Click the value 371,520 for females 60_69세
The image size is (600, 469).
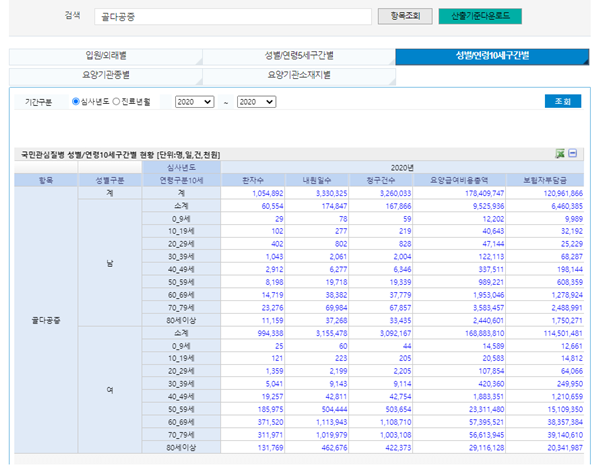(x=271, y=422)
